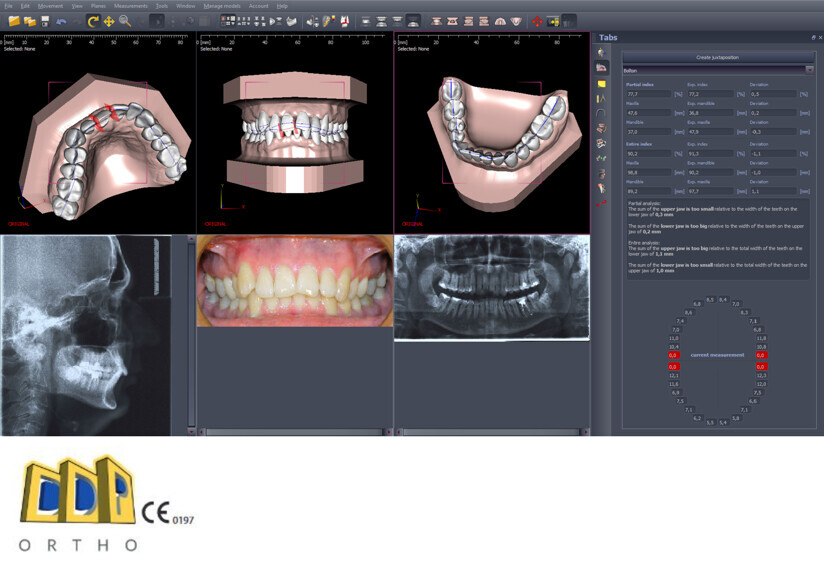This screenshot has width=824, height=578.
Task: Select the yellow note icon in the sidebar
Action: click(601, 82)
